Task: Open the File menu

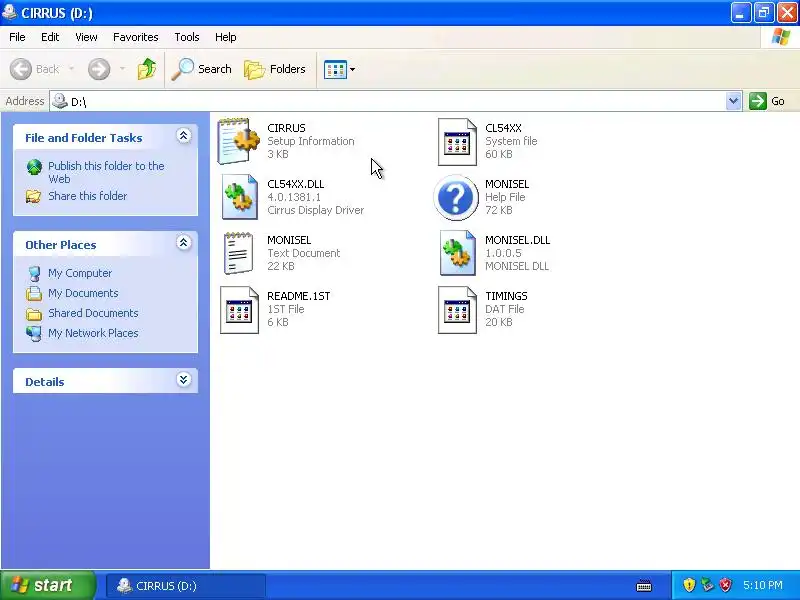Action: (x=17, y=37)
